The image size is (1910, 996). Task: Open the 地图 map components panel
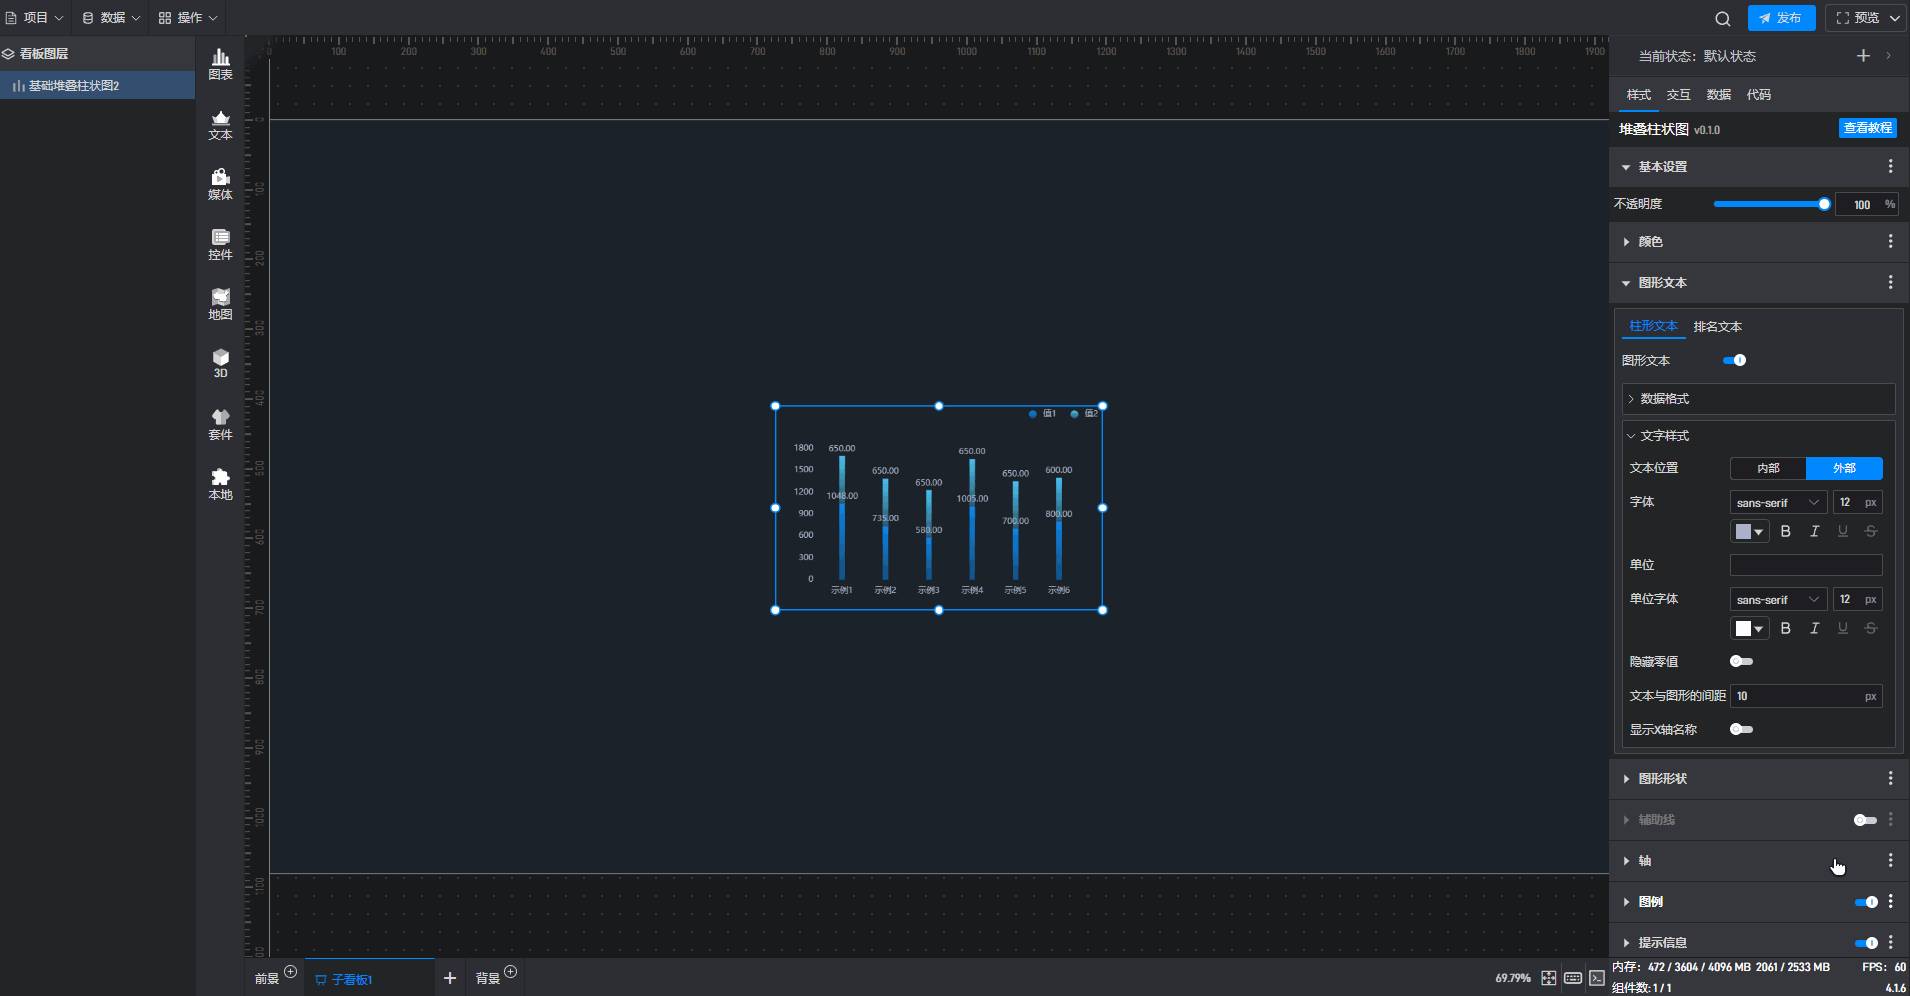click(x=220, y=305)
